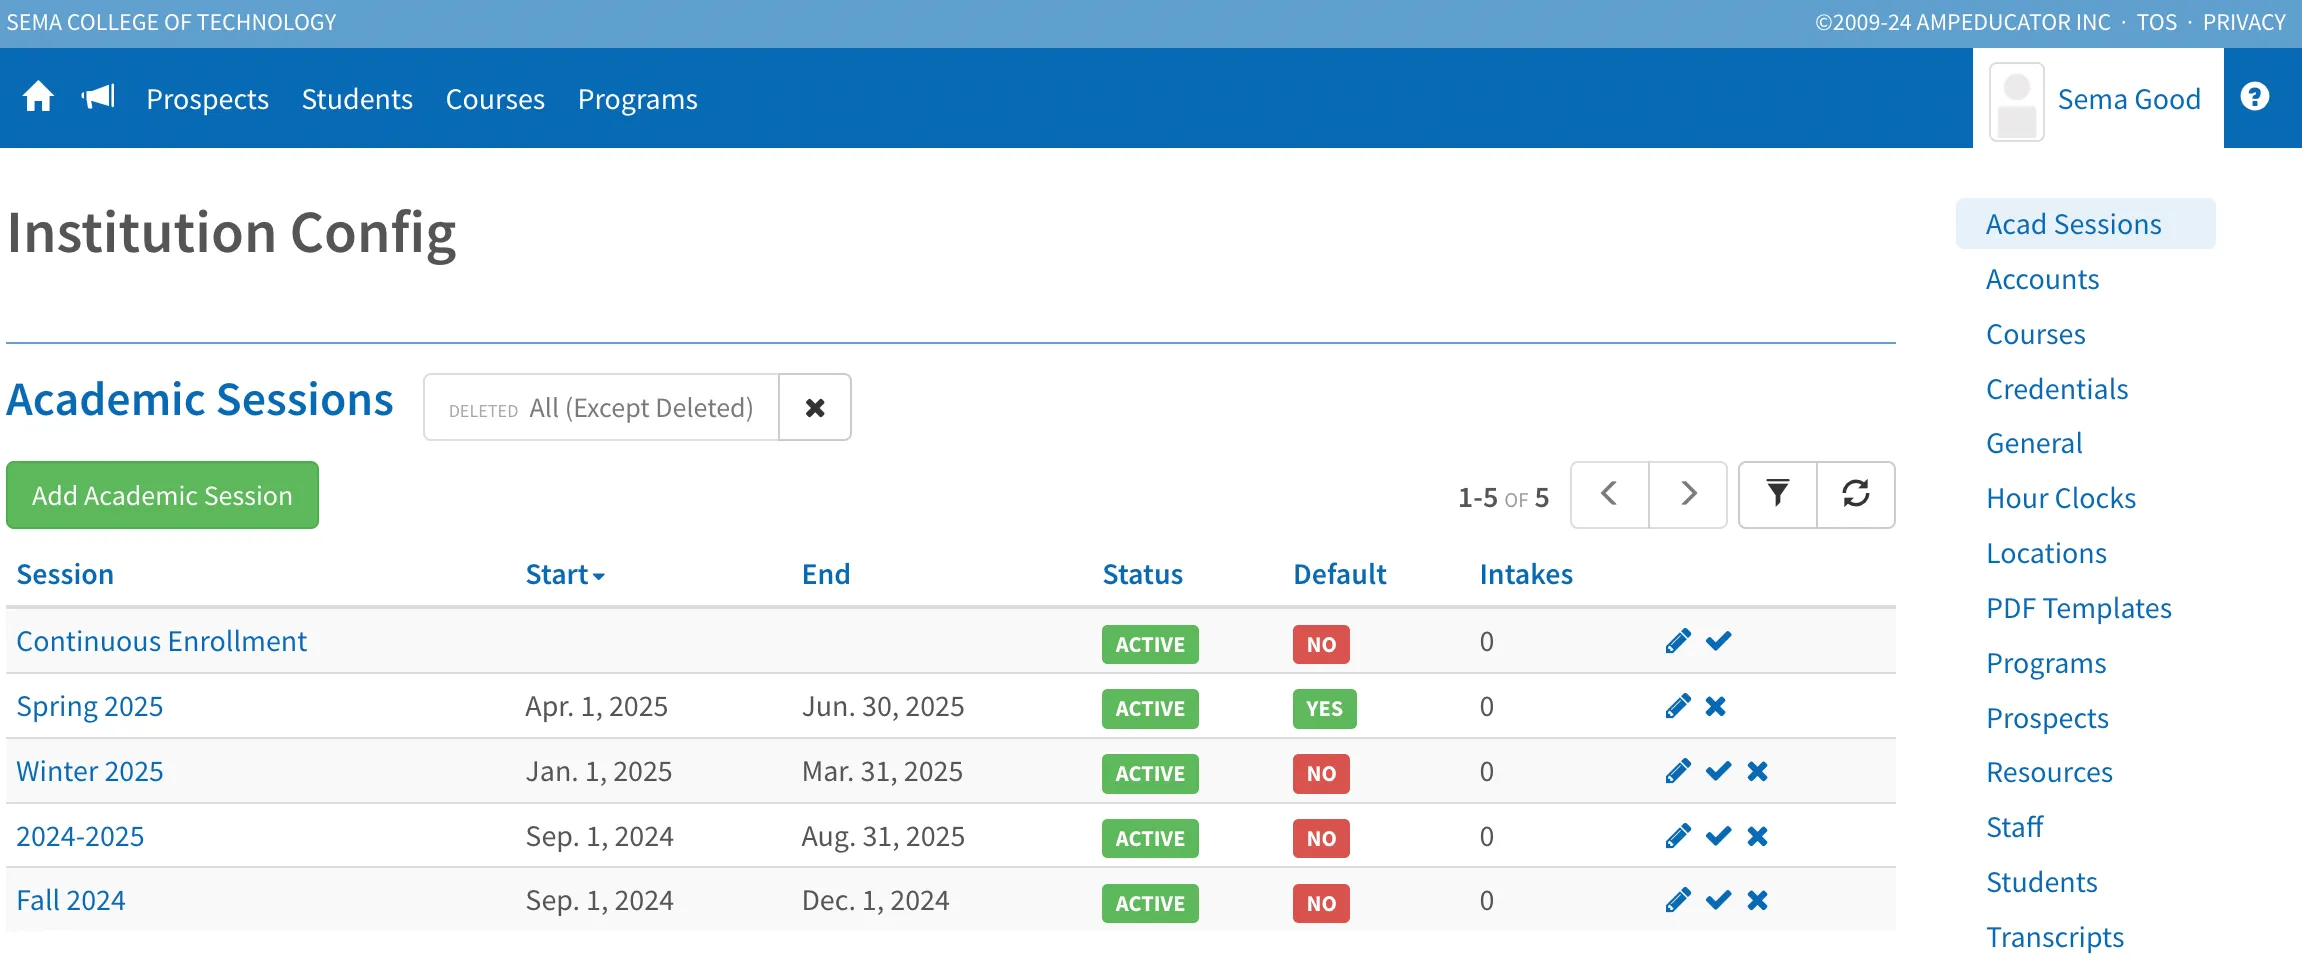
Task: Set Winter 2025 as default with the checkmark
Action: [x=1718, y=771]
